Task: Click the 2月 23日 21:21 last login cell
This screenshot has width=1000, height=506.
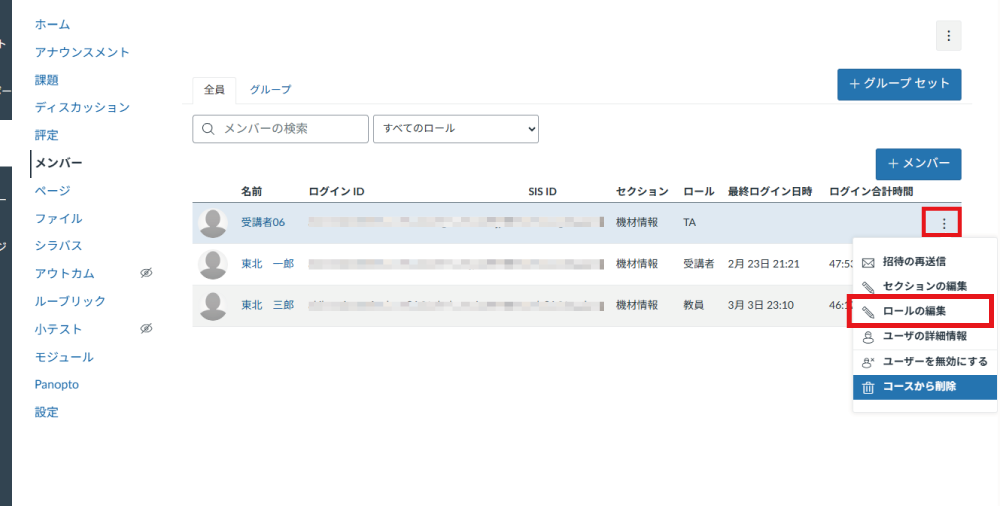Action: click(763, 264)
